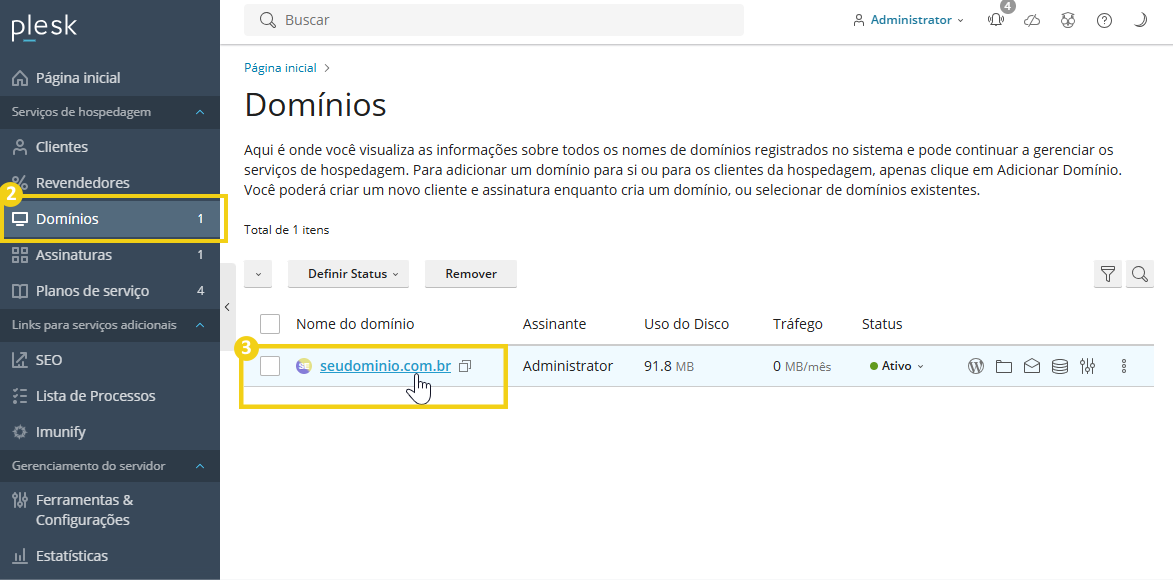
Task: Open the Administrator account menu
Action: pyautogui.click(x=909, y=20)
